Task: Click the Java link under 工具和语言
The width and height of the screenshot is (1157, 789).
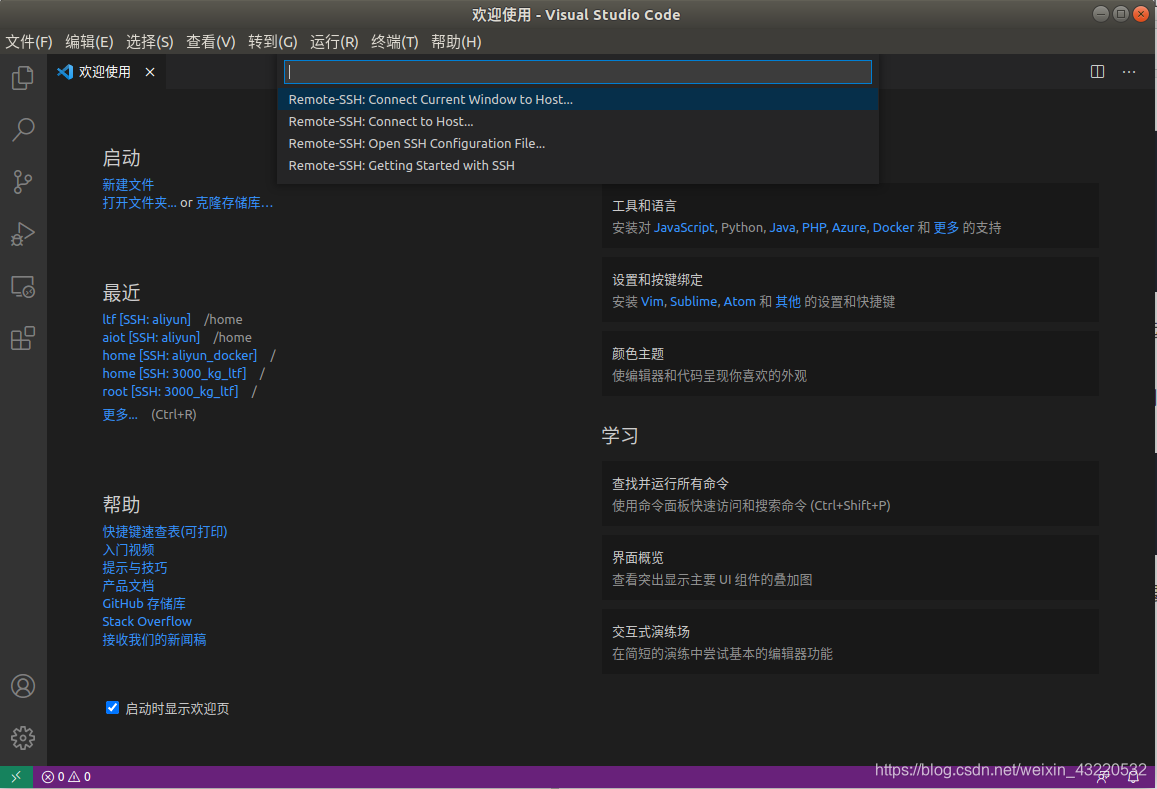Action: (782, 228)
